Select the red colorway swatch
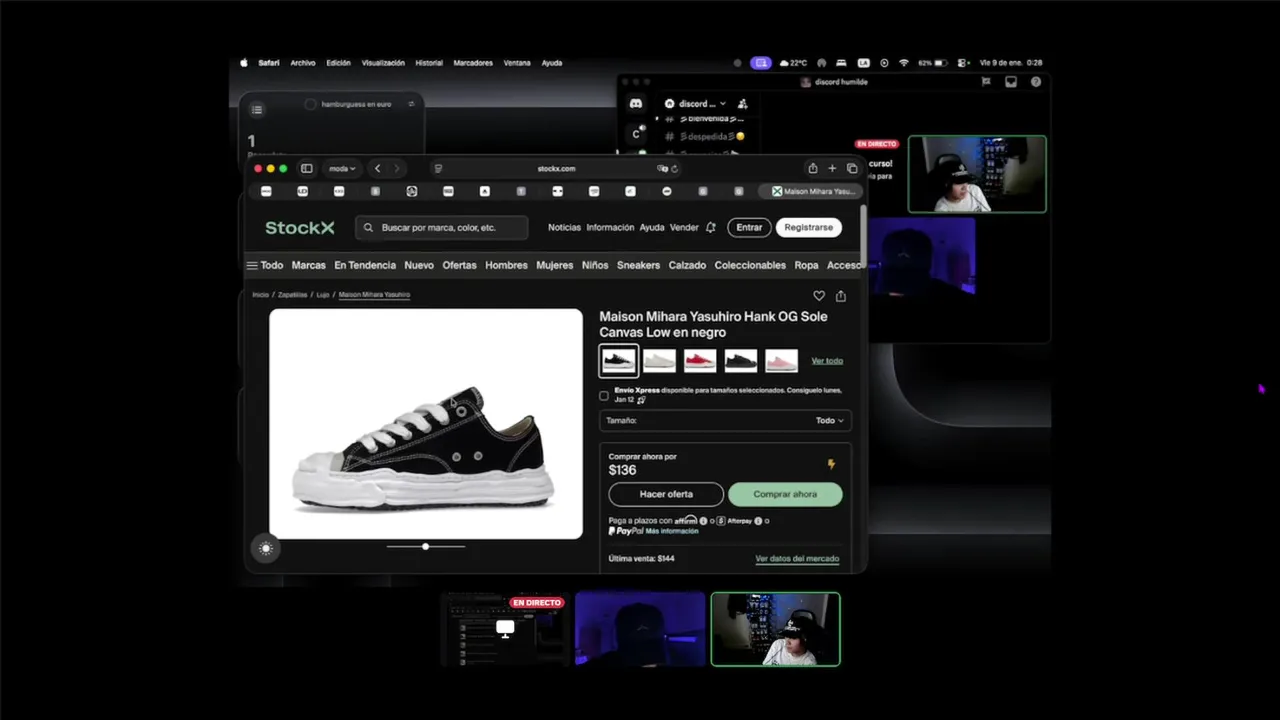The width and height of the screenshot is (1280, 720). (x=700, y=360)
